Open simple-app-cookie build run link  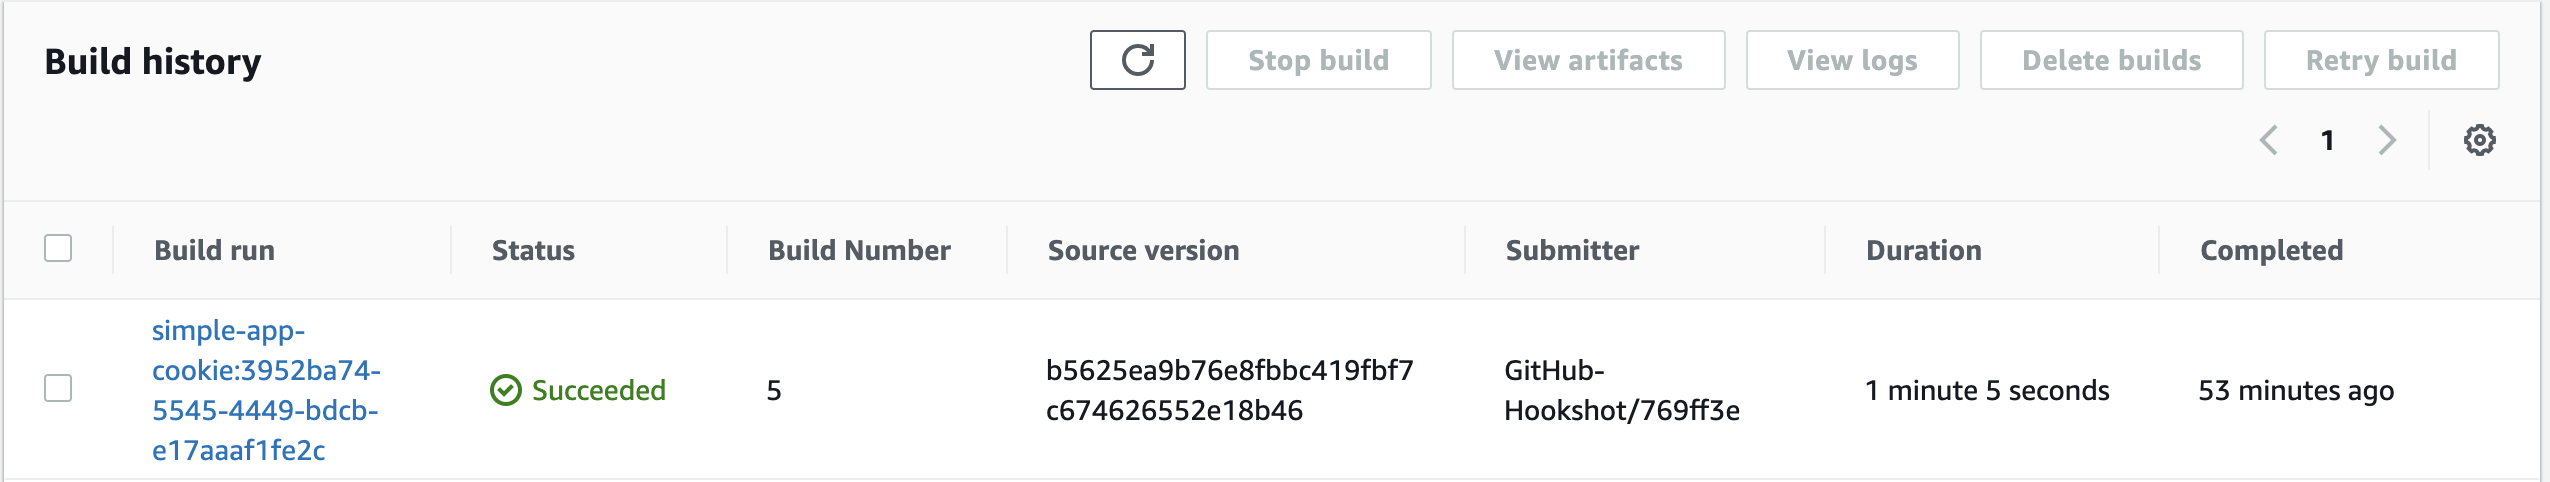(266, 390)
